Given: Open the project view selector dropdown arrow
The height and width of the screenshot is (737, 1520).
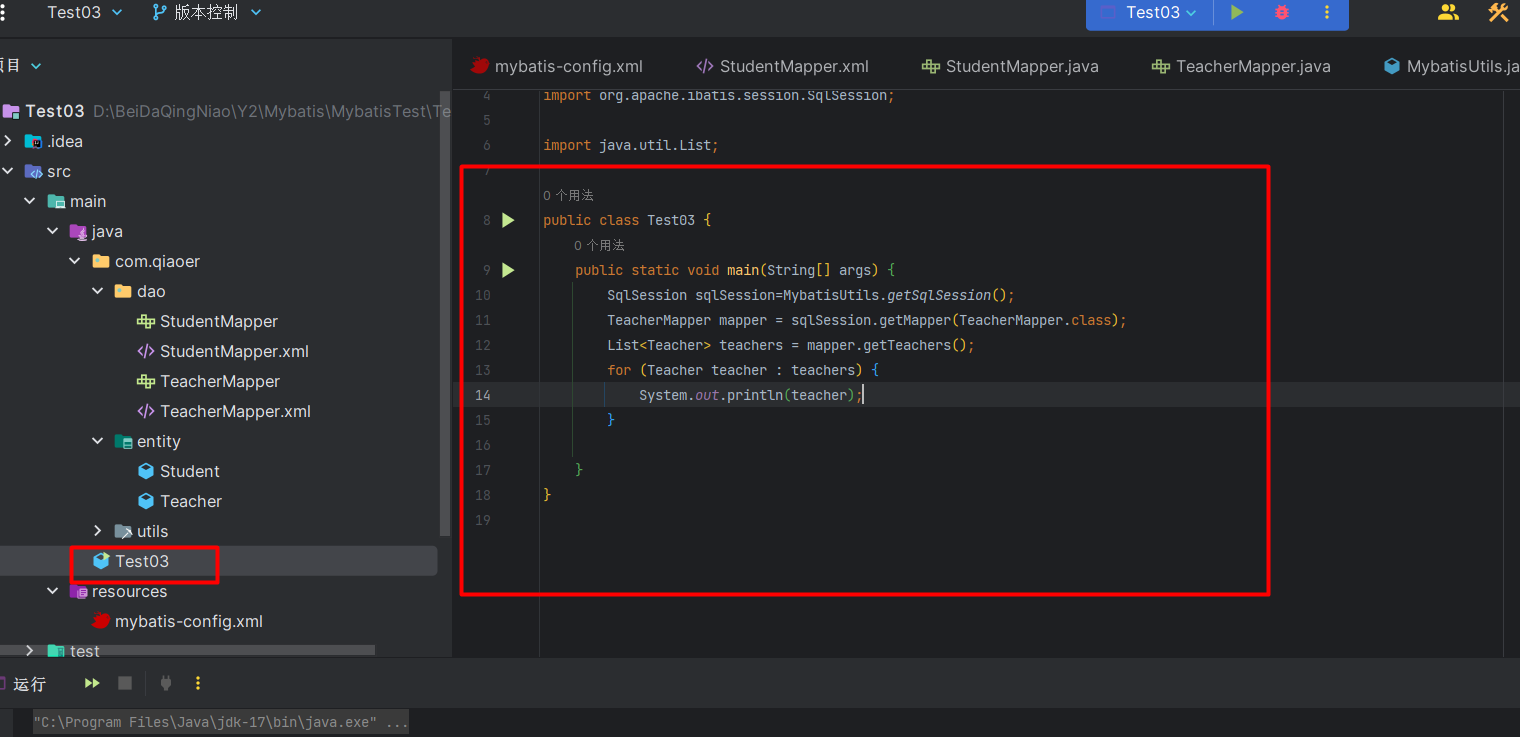Looking at the screenshot, I should pos(37,66).
